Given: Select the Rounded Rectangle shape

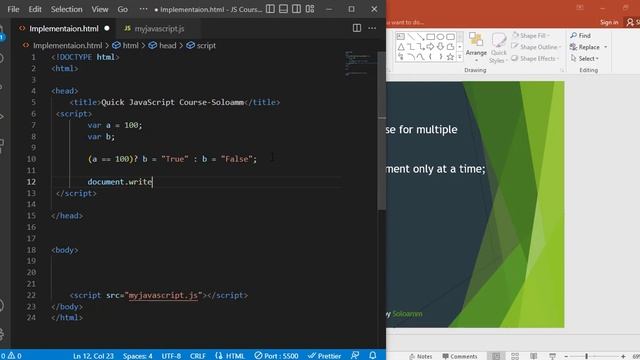Looking at the screenshot, I should coord(450,37).
